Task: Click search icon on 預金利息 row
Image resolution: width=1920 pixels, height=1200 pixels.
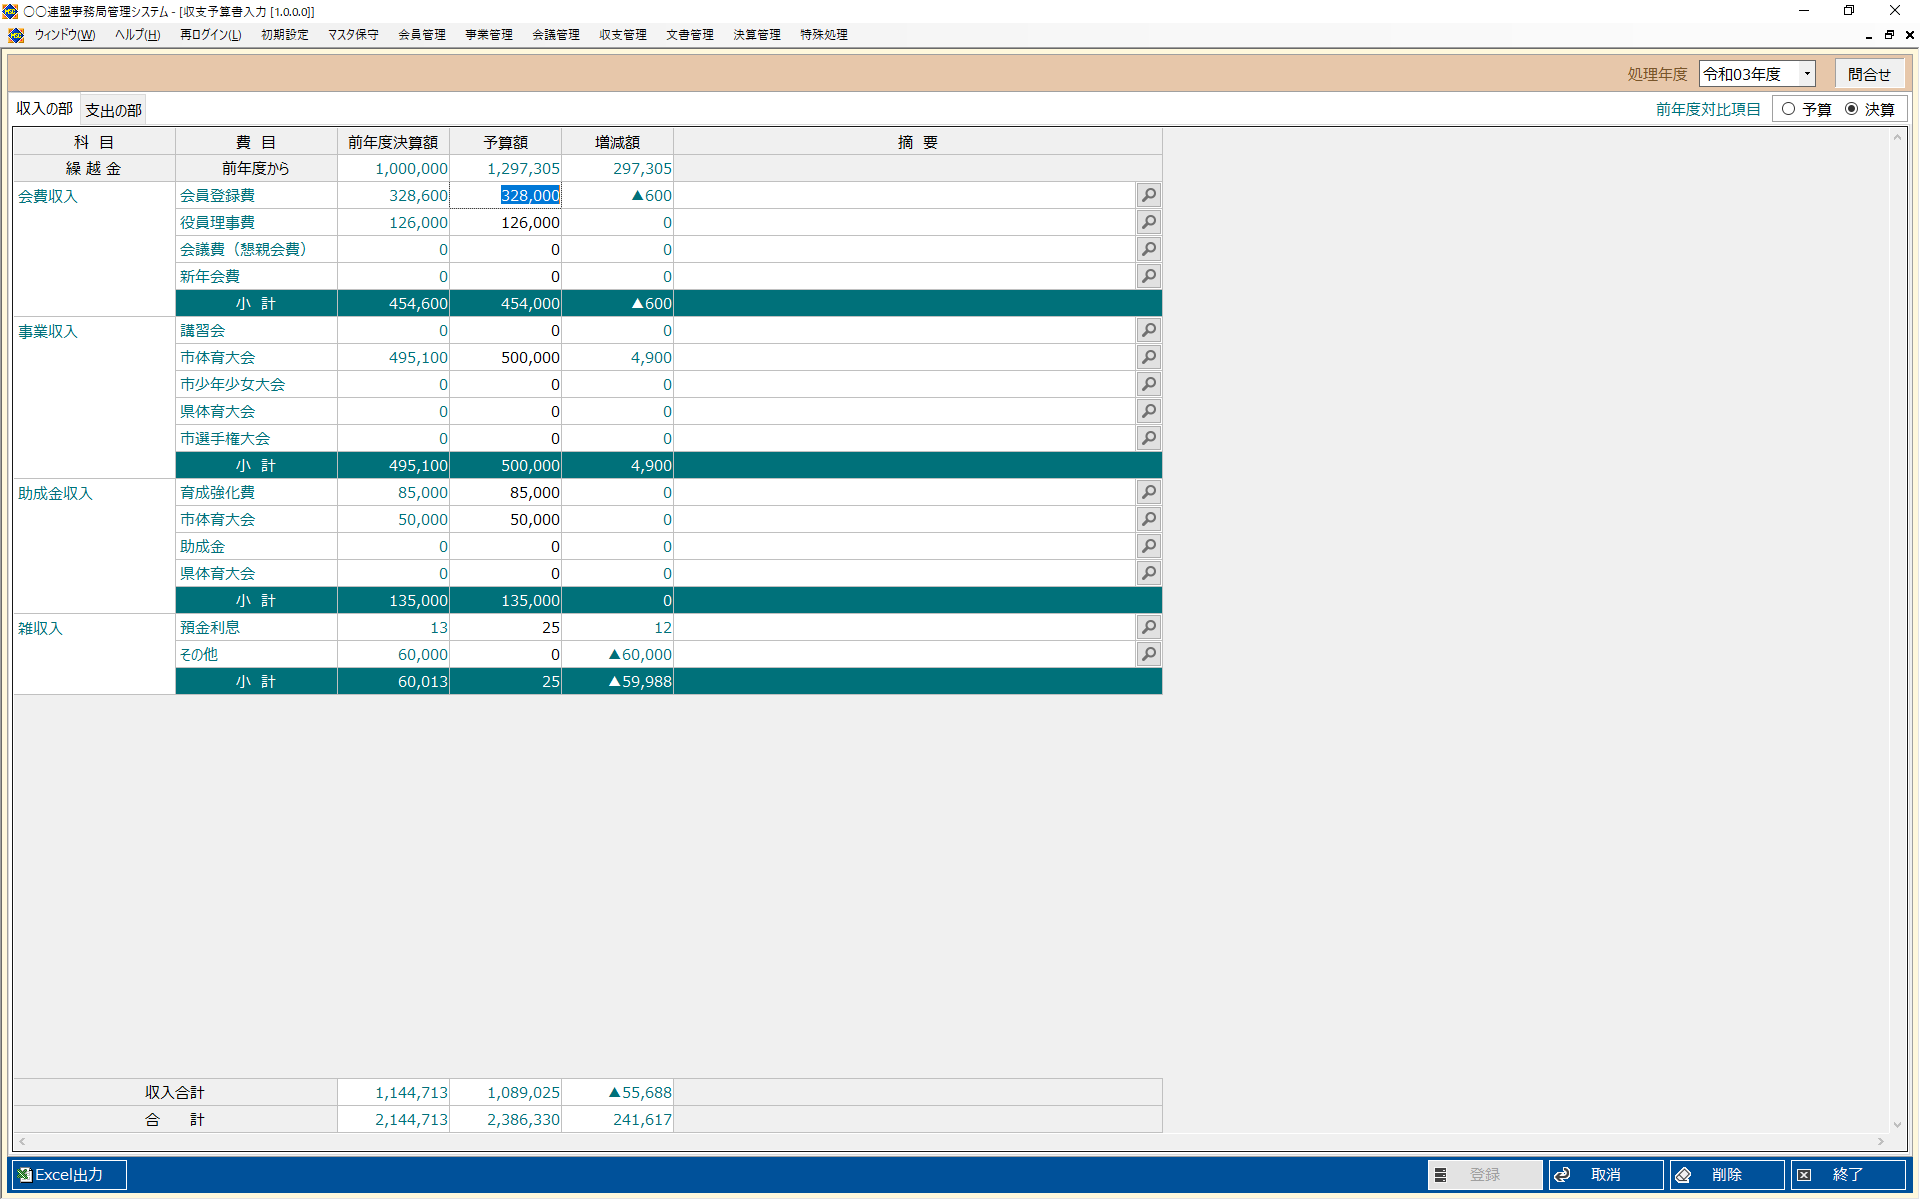Action: (x=1149, y=627)
